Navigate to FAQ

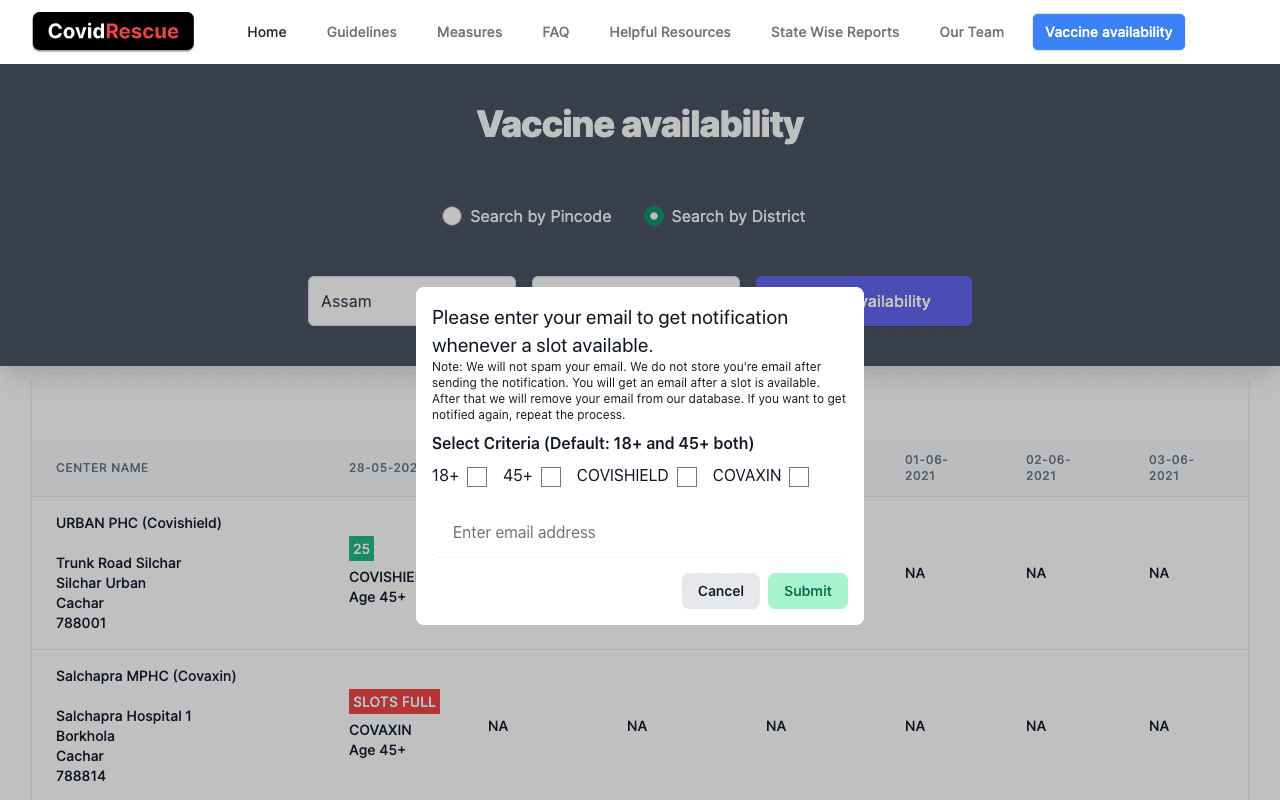tap(556, 32)
